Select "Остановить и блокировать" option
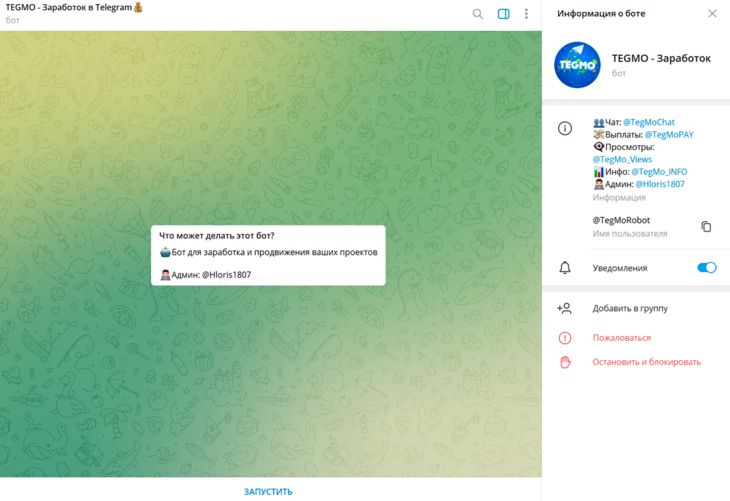 [646, 362]
